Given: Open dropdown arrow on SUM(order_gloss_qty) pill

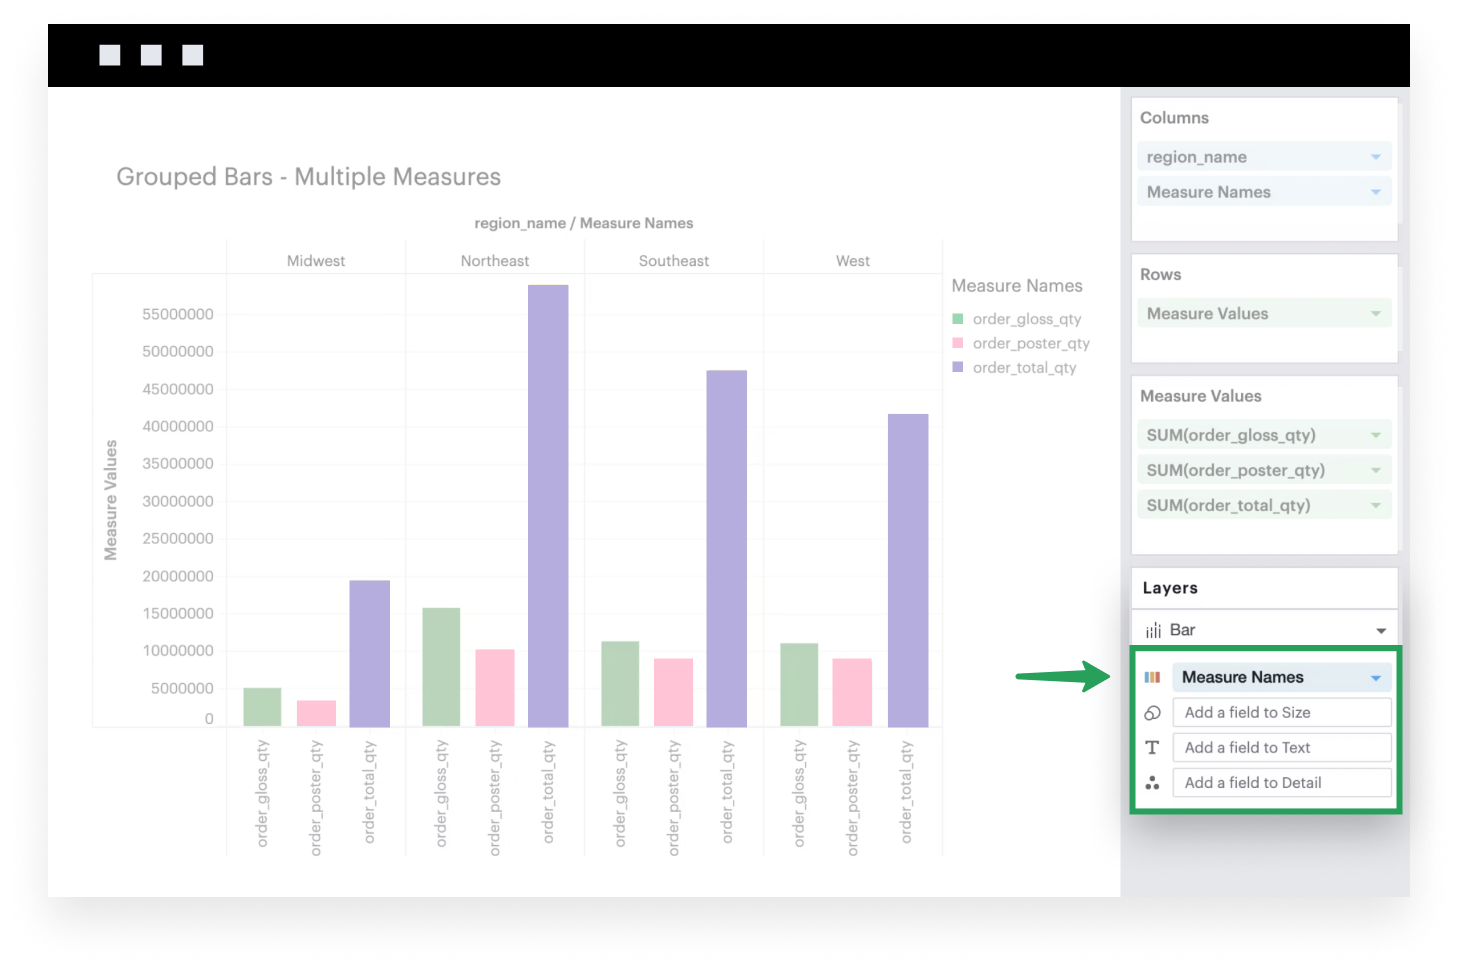Looking at the screenshot, I should (1375, 435).
